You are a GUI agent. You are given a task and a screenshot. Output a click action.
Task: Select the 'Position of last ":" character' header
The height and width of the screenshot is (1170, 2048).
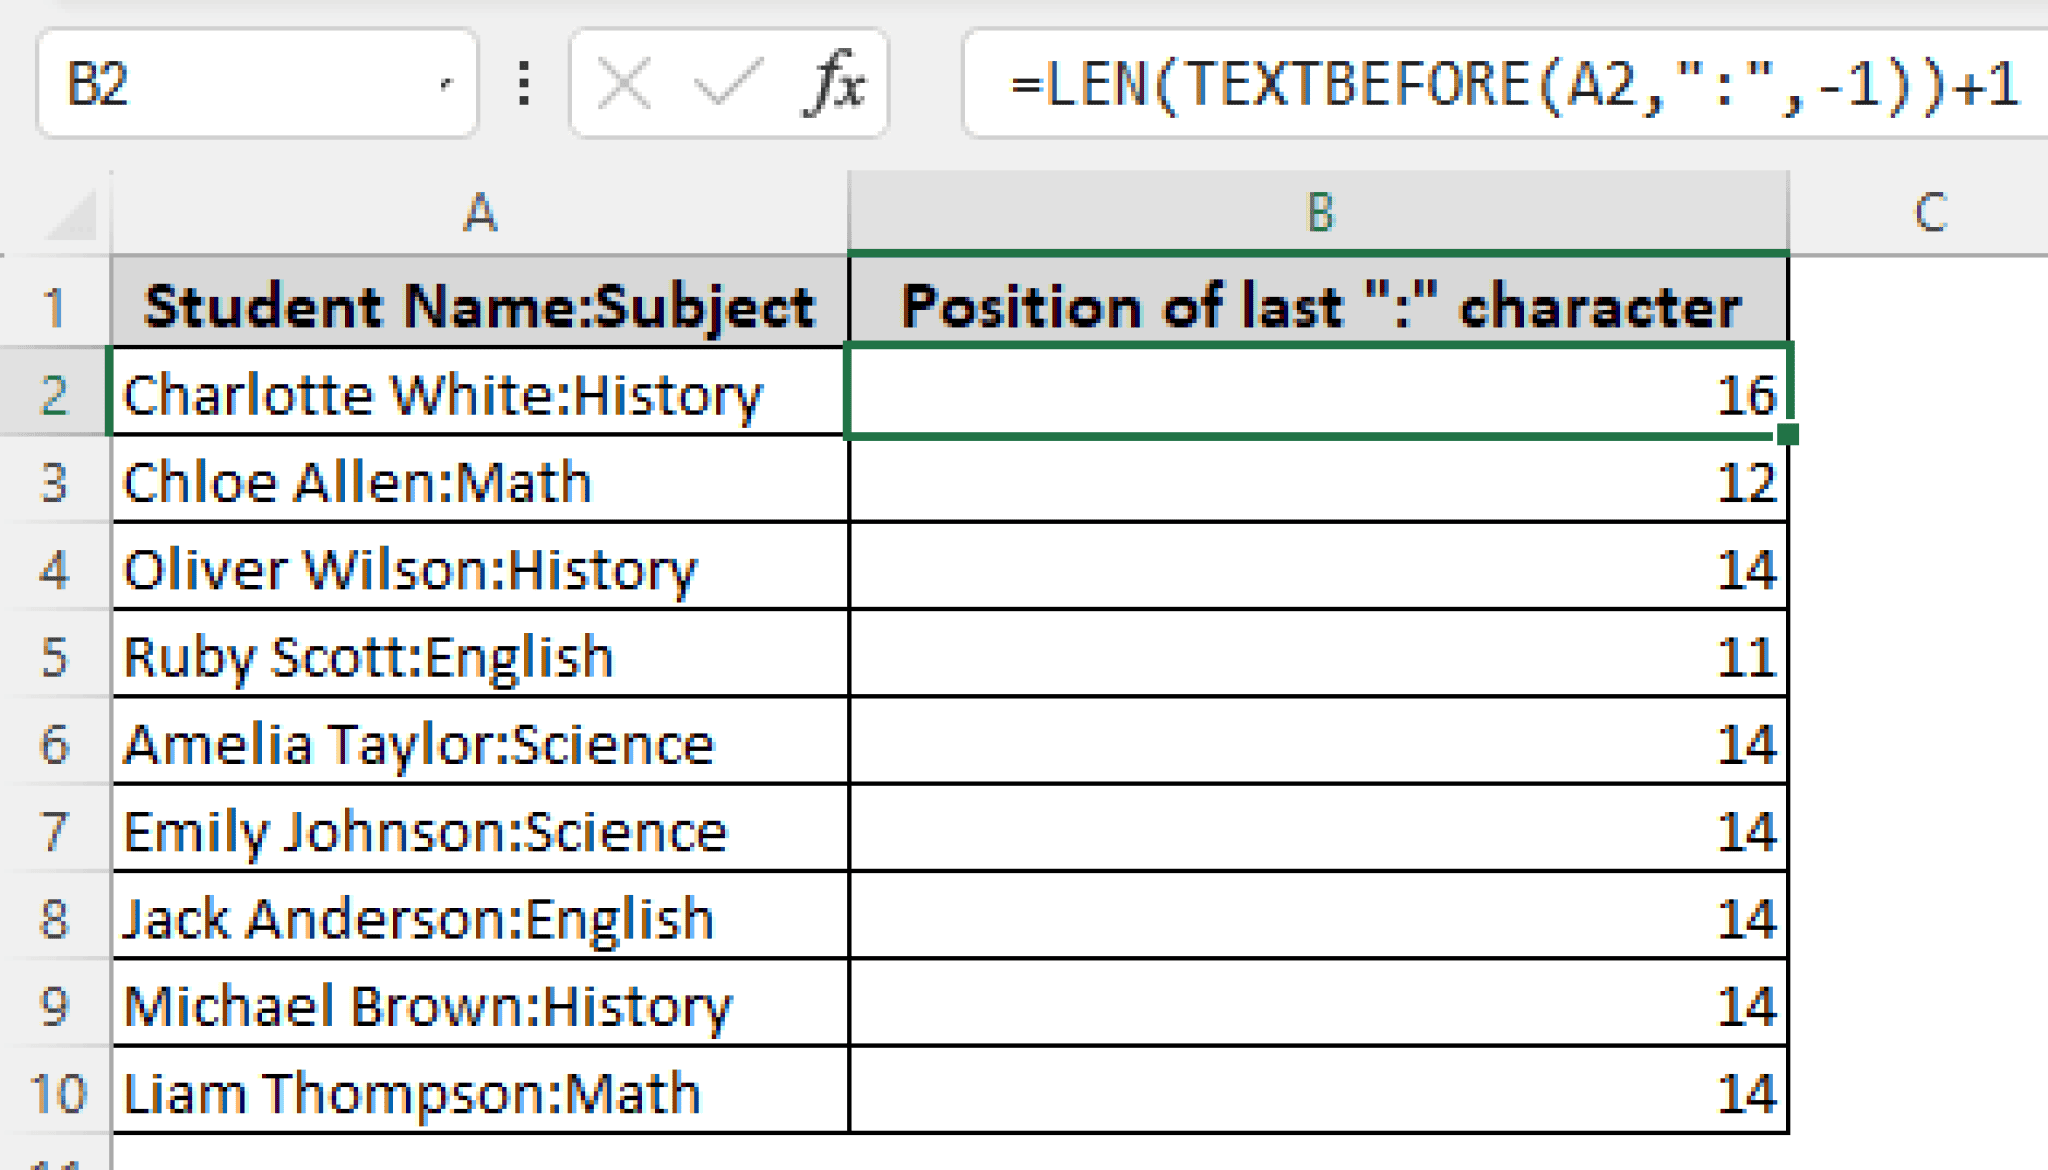tap(1320, 305)
